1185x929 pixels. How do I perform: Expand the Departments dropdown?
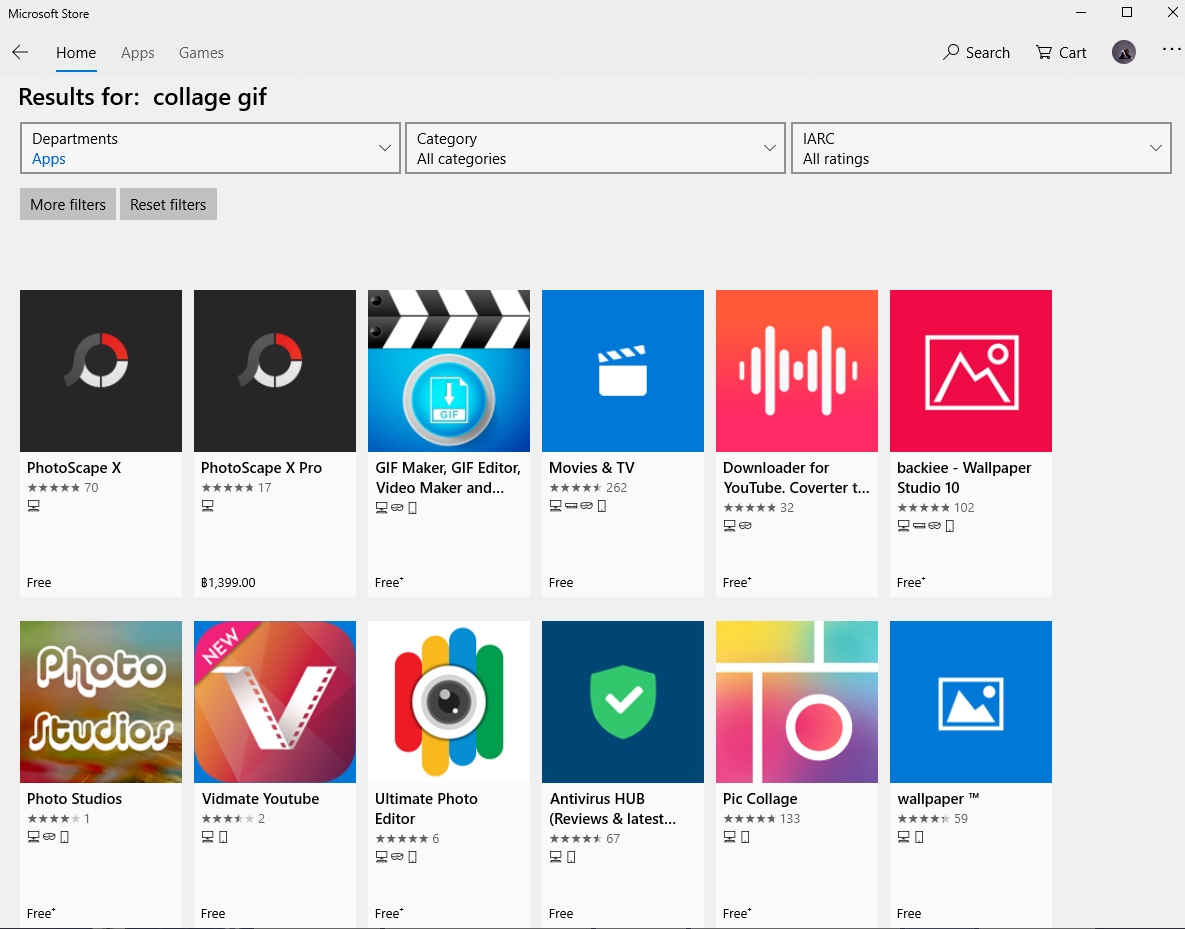(210, 148)
